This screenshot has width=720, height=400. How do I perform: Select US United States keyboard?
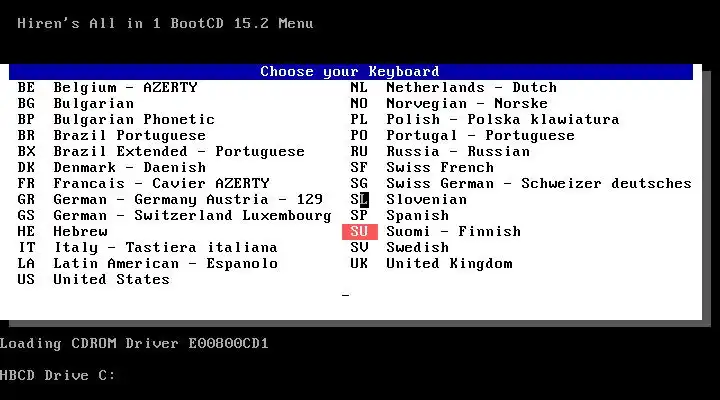pyautogui.click(x=94, y=279)
